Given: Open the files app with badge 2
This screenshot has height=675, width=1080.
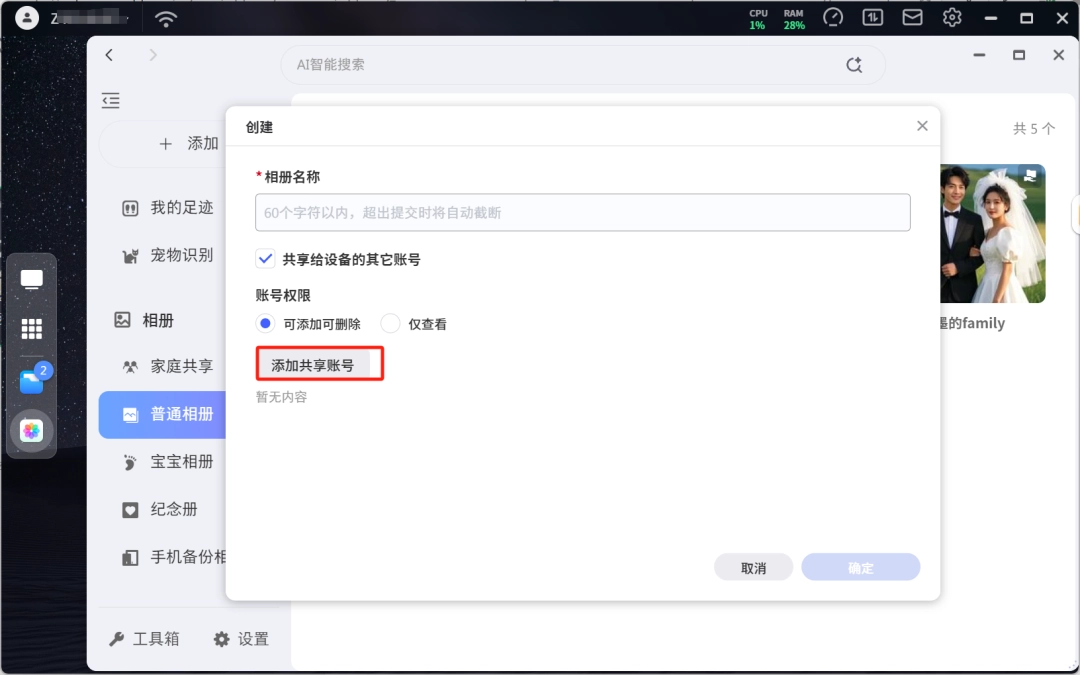Looking at the screenshot, I should (x=32, y=380).
